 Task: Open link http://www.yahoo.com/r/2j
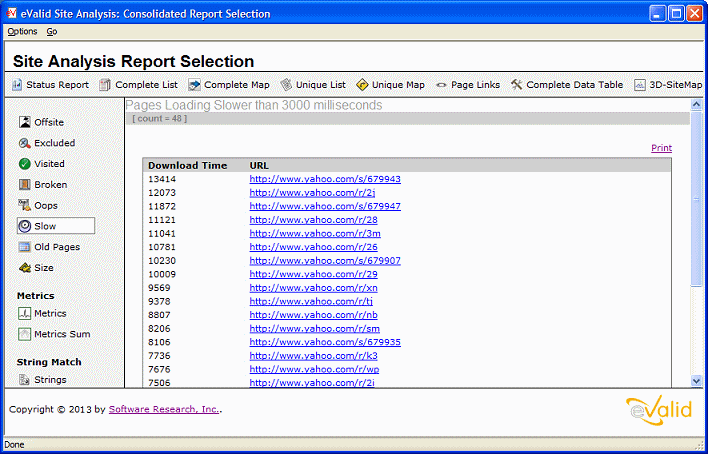(x=312, y=193)
